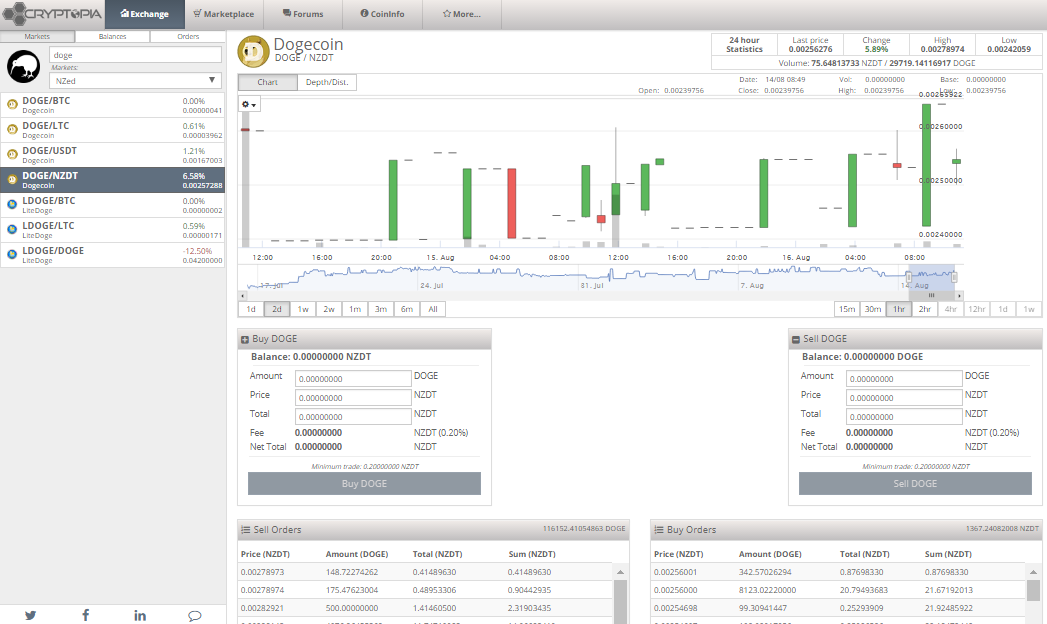
Task: Click the Sell DOGE button
Action: click(x=915, y=484)
